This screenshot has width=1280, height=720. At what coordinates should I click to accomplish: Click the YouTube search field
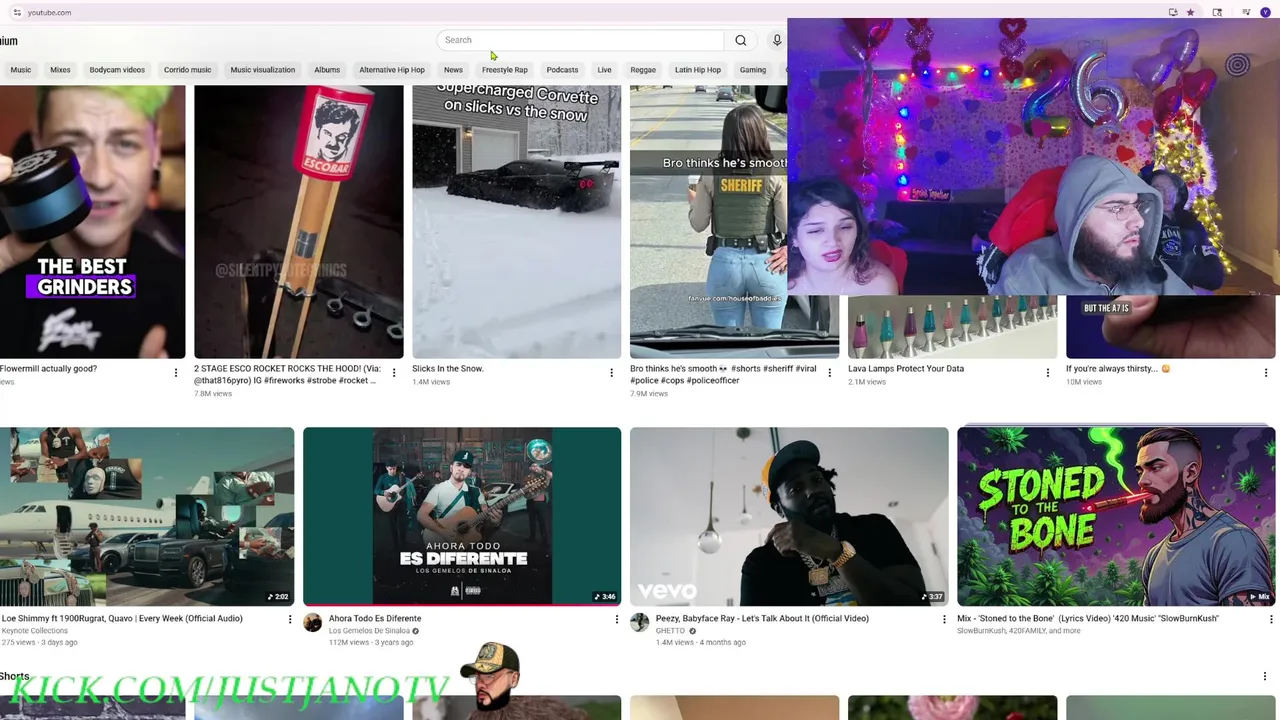(581, 40)
